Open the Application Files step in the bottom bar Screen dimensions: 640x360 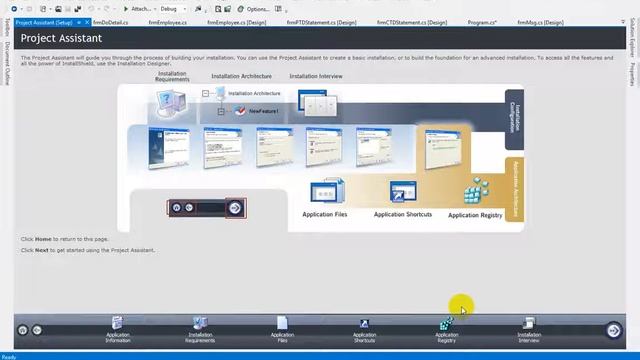click(282, 329)
